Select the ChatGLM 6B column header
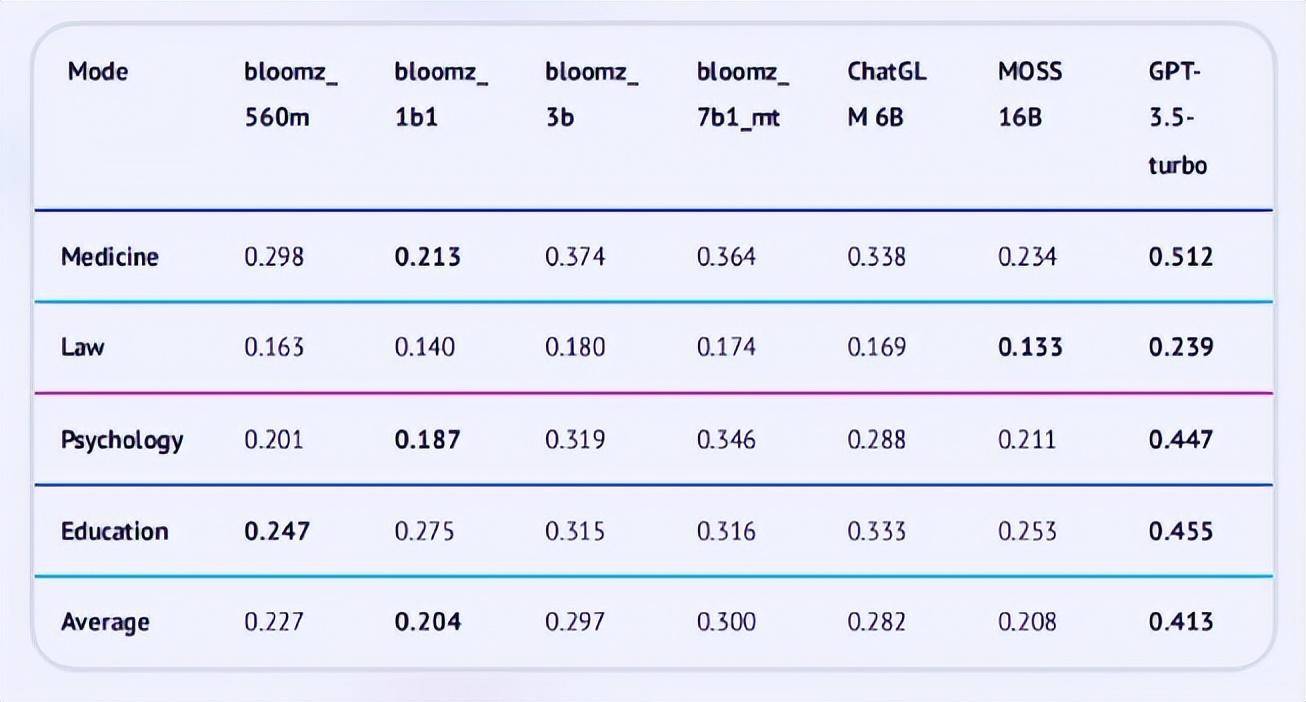Image resolution: width=1306 pixels, height=702 pixels. point(887,94)
